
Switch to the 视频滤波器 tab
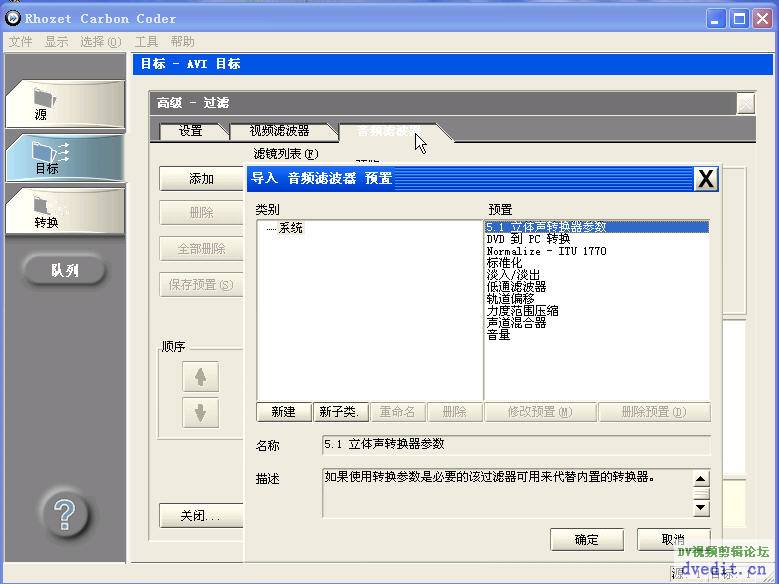point(280,131)
